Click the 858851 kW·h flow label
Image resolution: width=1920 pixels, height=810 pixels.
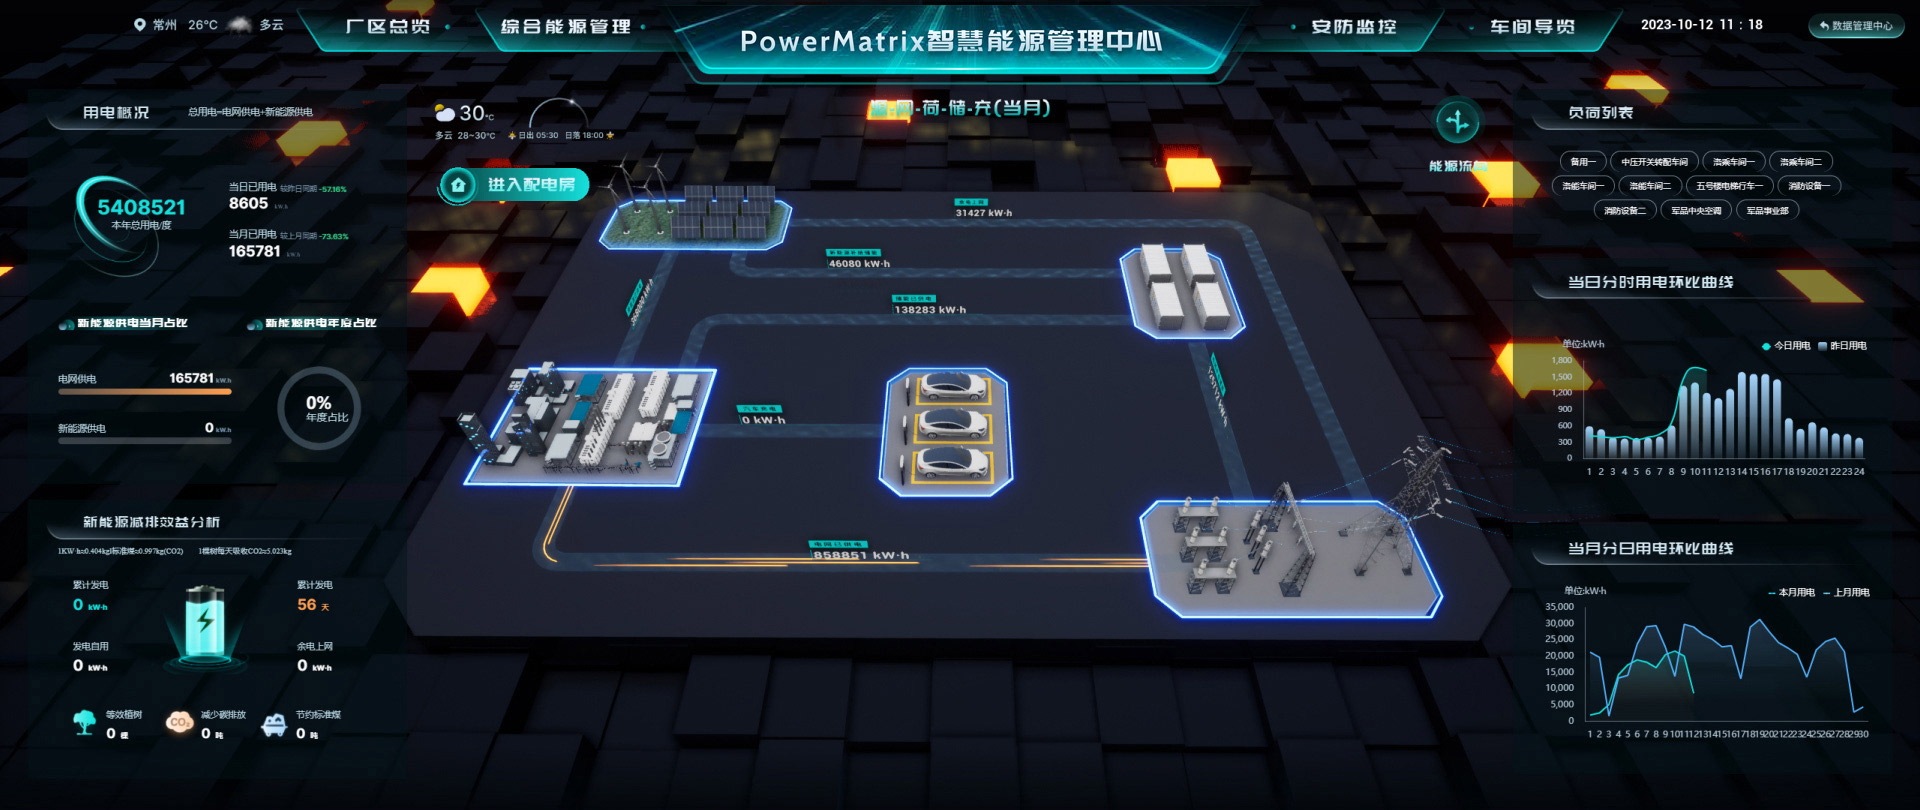(861, 556)
